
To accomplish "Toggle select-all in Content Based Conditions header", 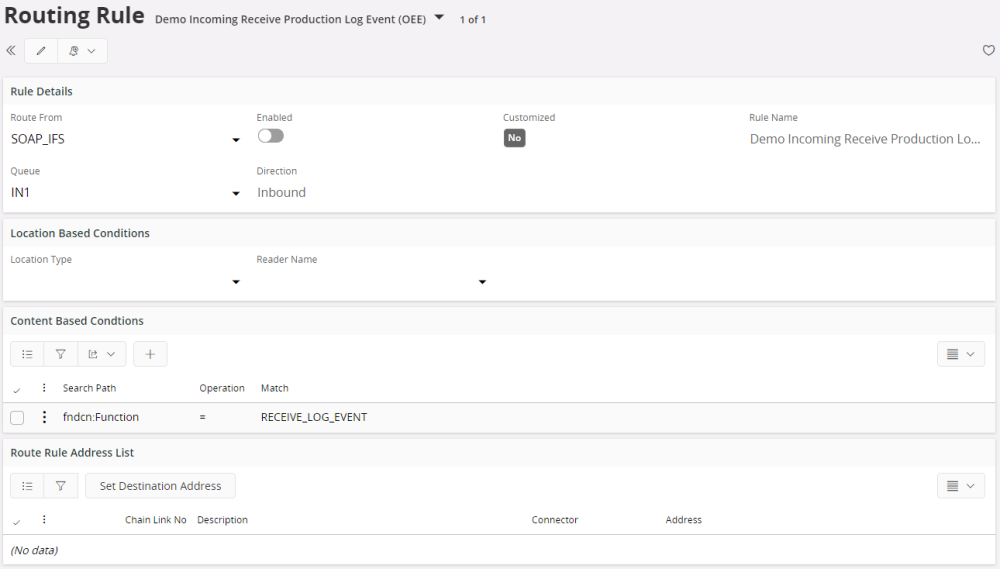I will [x=17, y=389].
